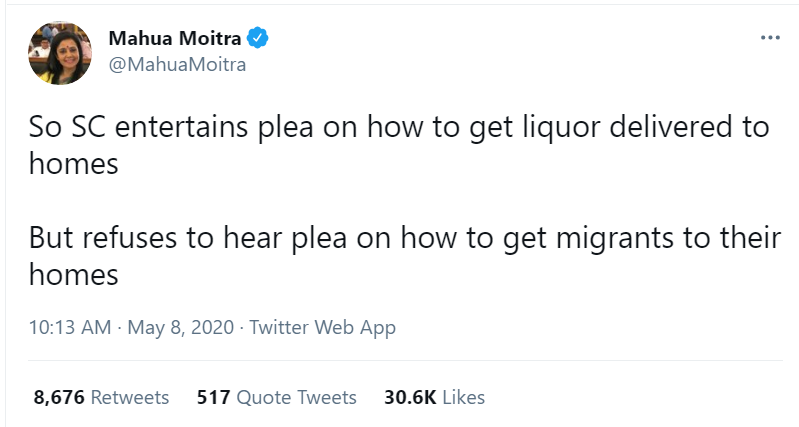Click the liquor delivery sentence of the tweet
Image resolution: width=799 pixels, height=427 pixels.
398,145
